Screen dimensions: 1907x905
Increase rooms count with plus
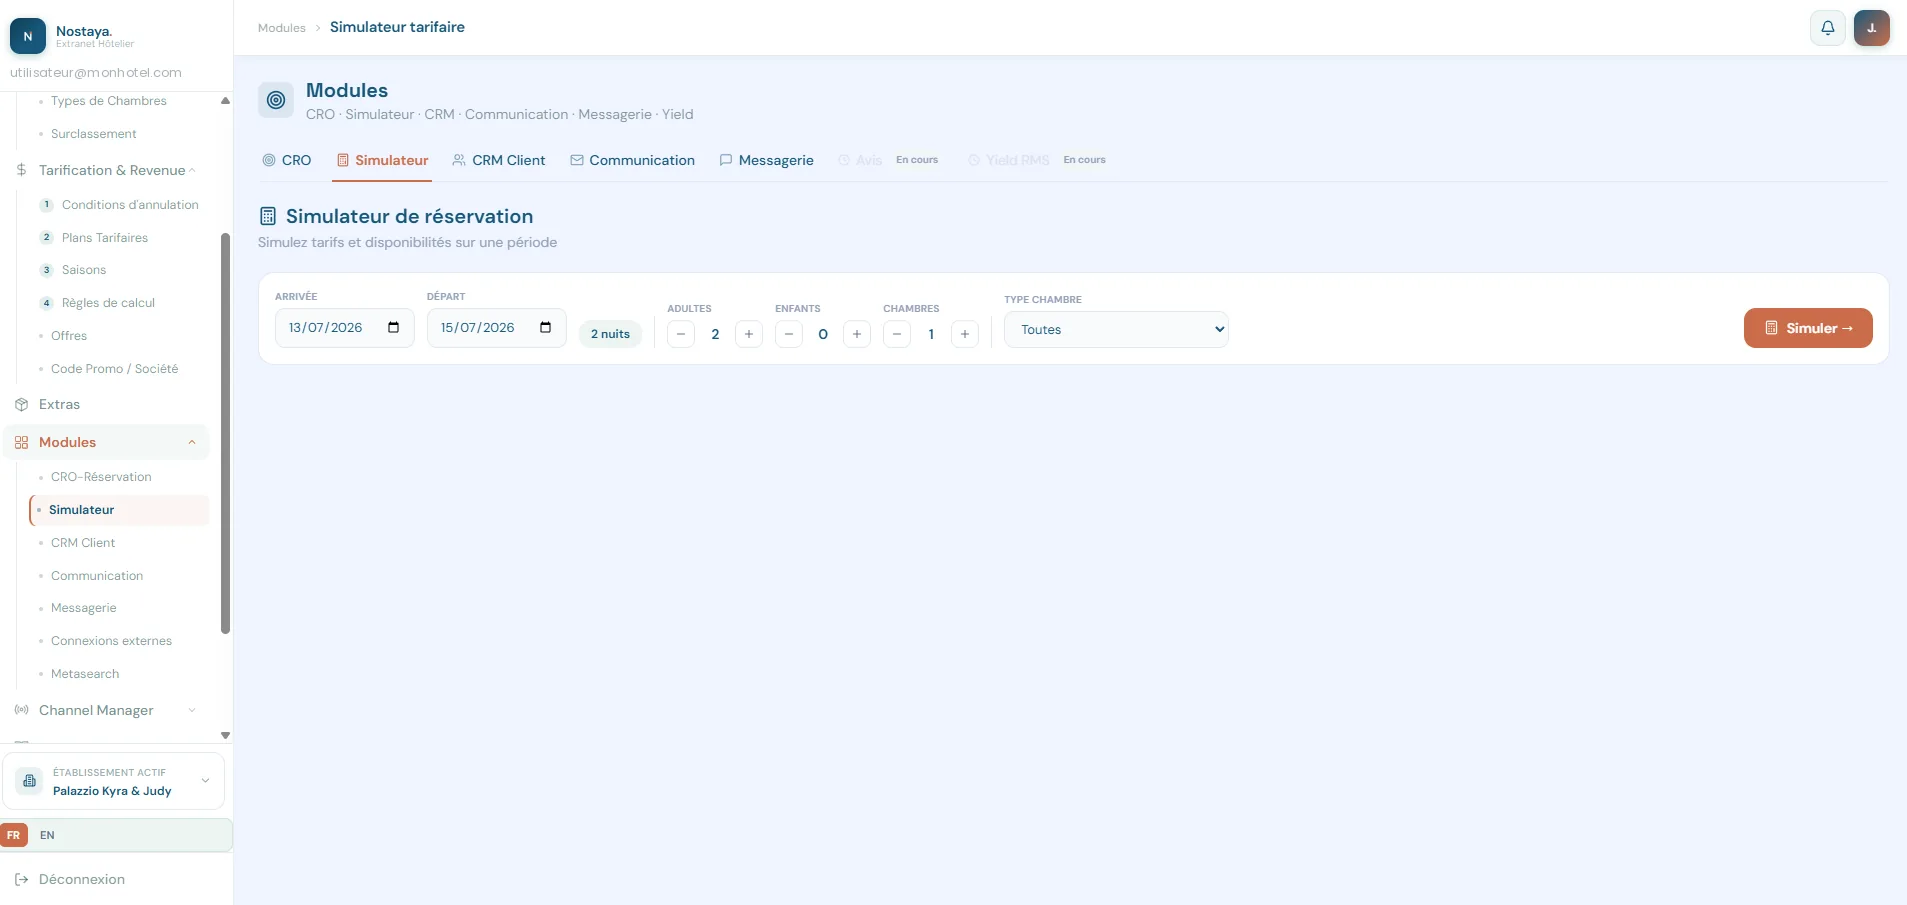965,334
